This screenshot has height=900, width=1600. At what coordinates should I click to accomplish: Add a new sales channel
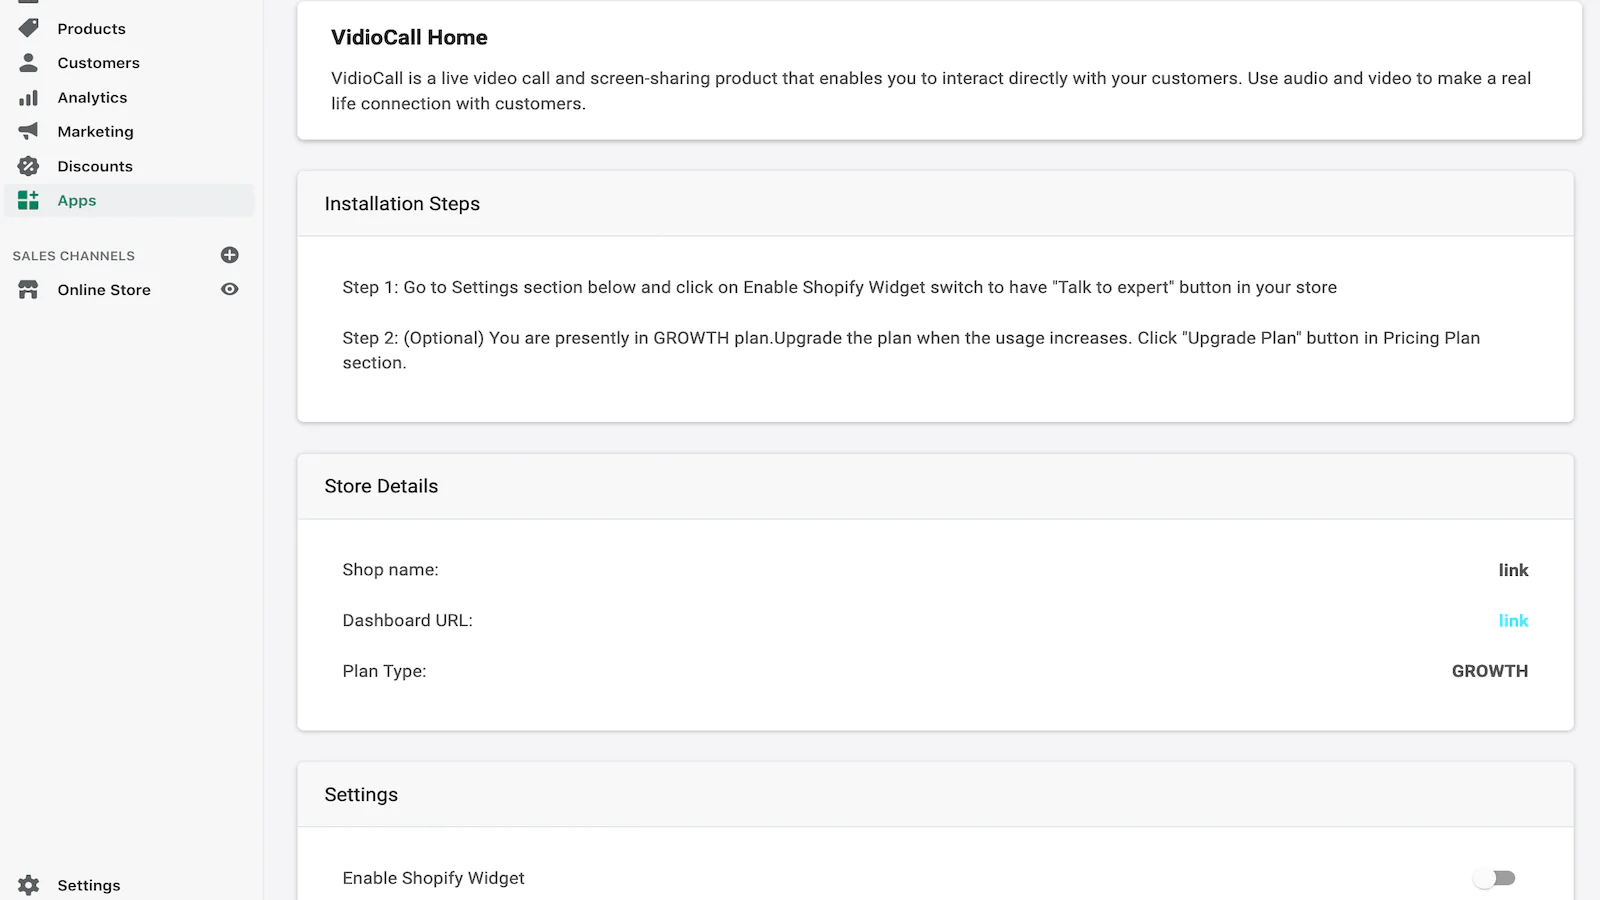229,255
